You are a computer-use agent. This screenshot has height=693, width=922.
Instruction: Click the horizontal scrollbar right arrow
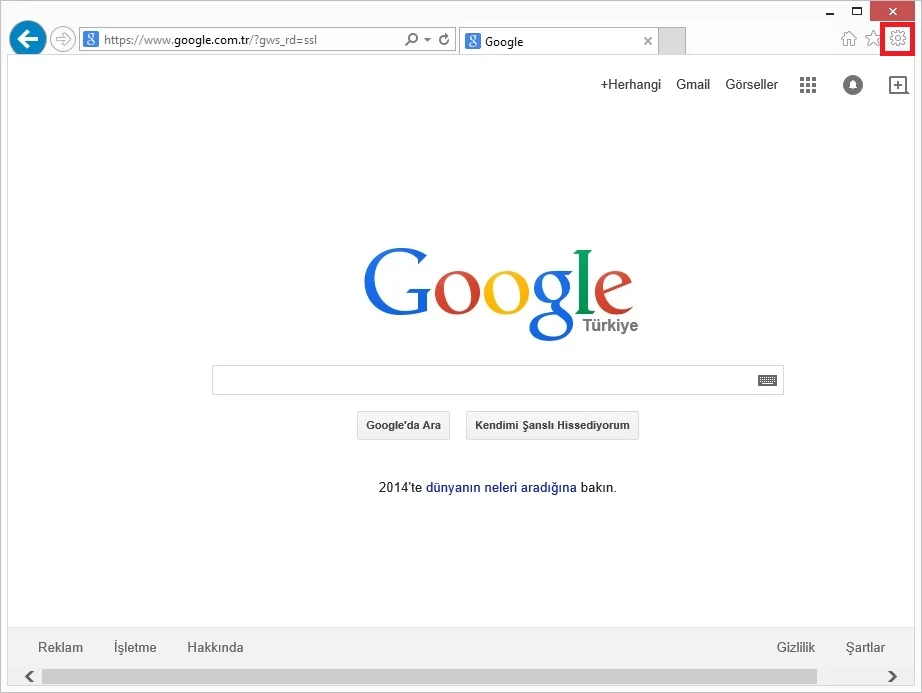click(893, 677)
